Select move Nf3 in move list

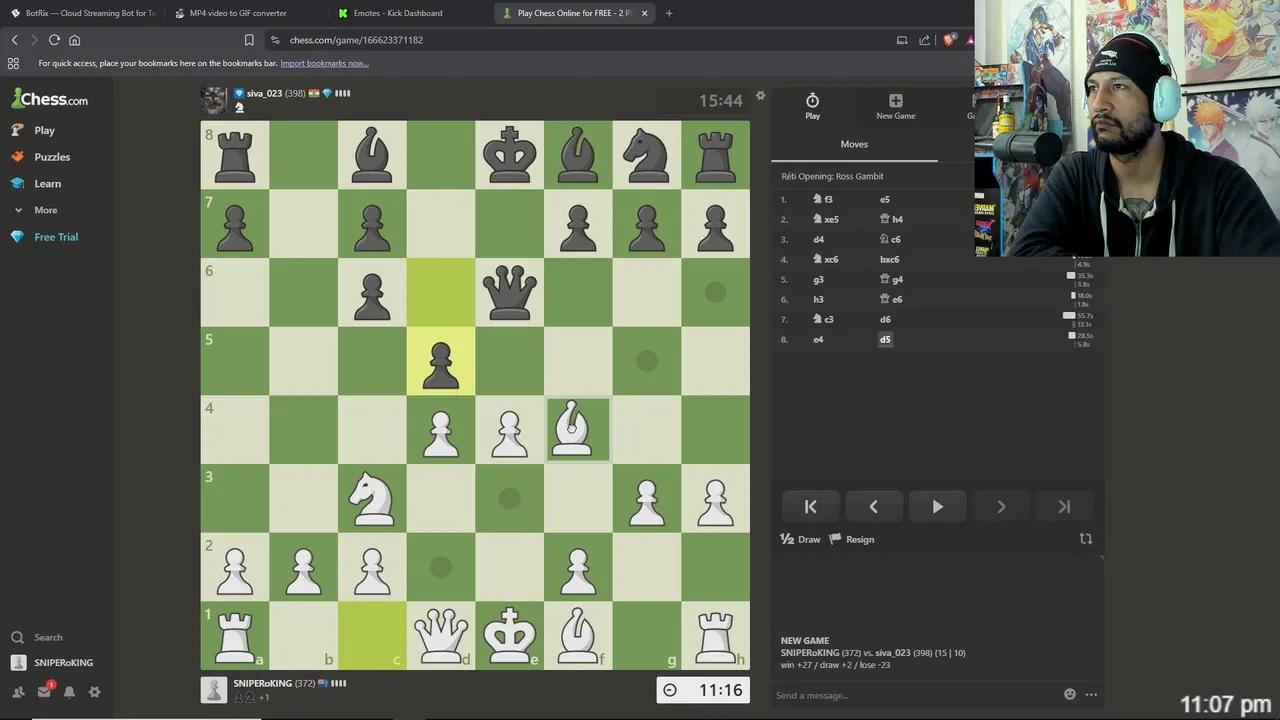[x=823, y=199]
